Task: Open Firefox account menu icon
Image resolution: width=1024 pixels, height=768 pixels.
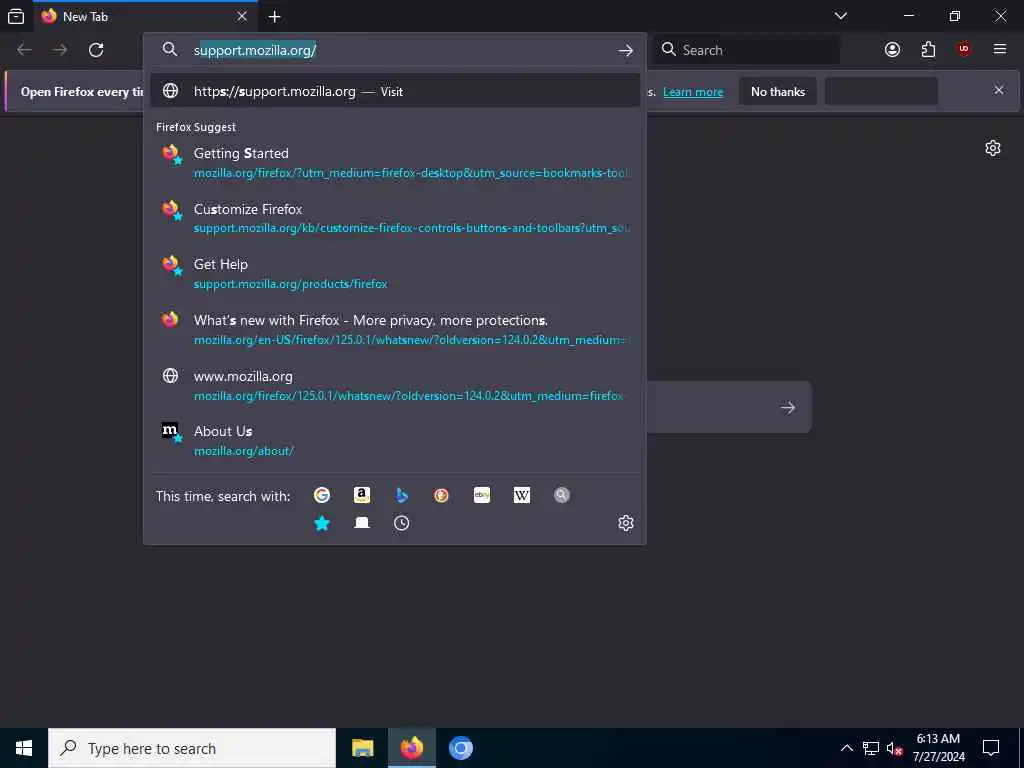Action: 892,50
